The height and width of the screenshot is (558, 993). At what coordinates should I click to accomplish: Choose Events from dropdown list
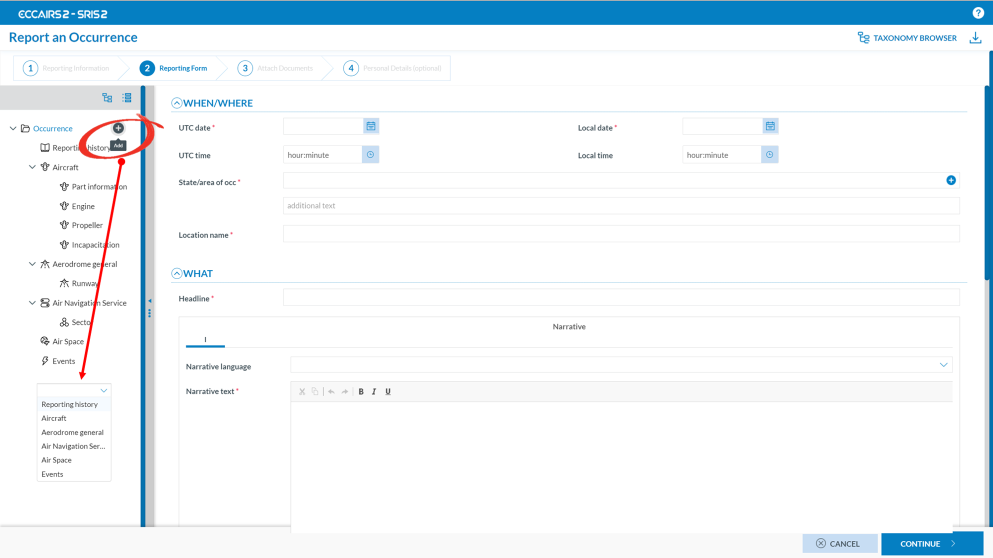[x=73, y=474]
